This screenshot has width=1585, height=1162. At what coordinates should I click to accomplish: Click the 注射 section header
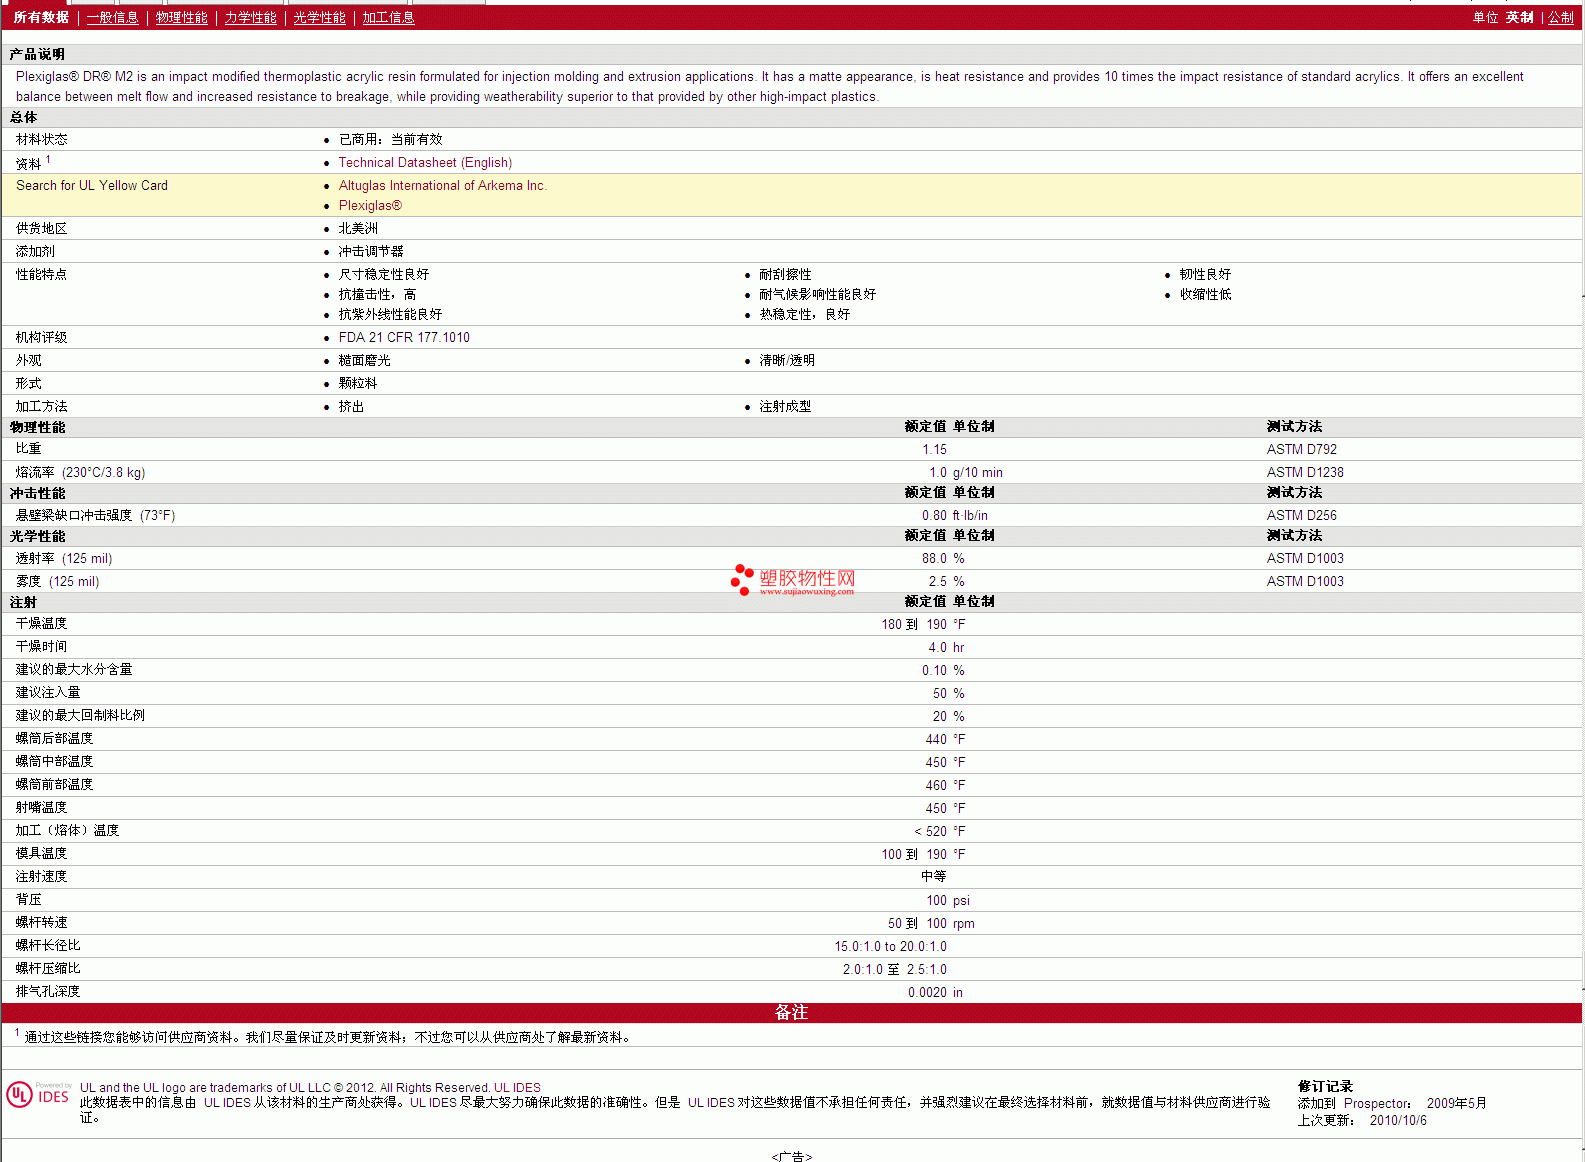tap(23, 603)
